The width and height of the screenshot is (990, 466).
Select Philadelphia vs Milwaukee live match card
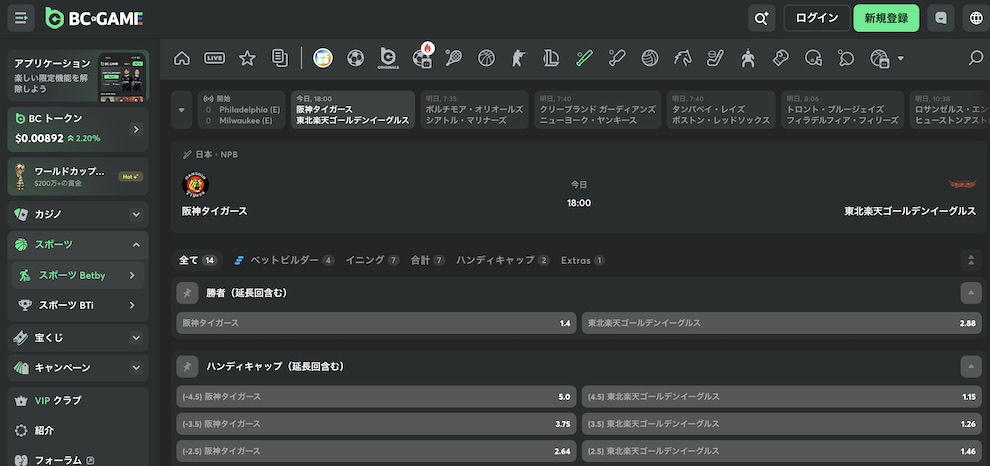point(241,110)
